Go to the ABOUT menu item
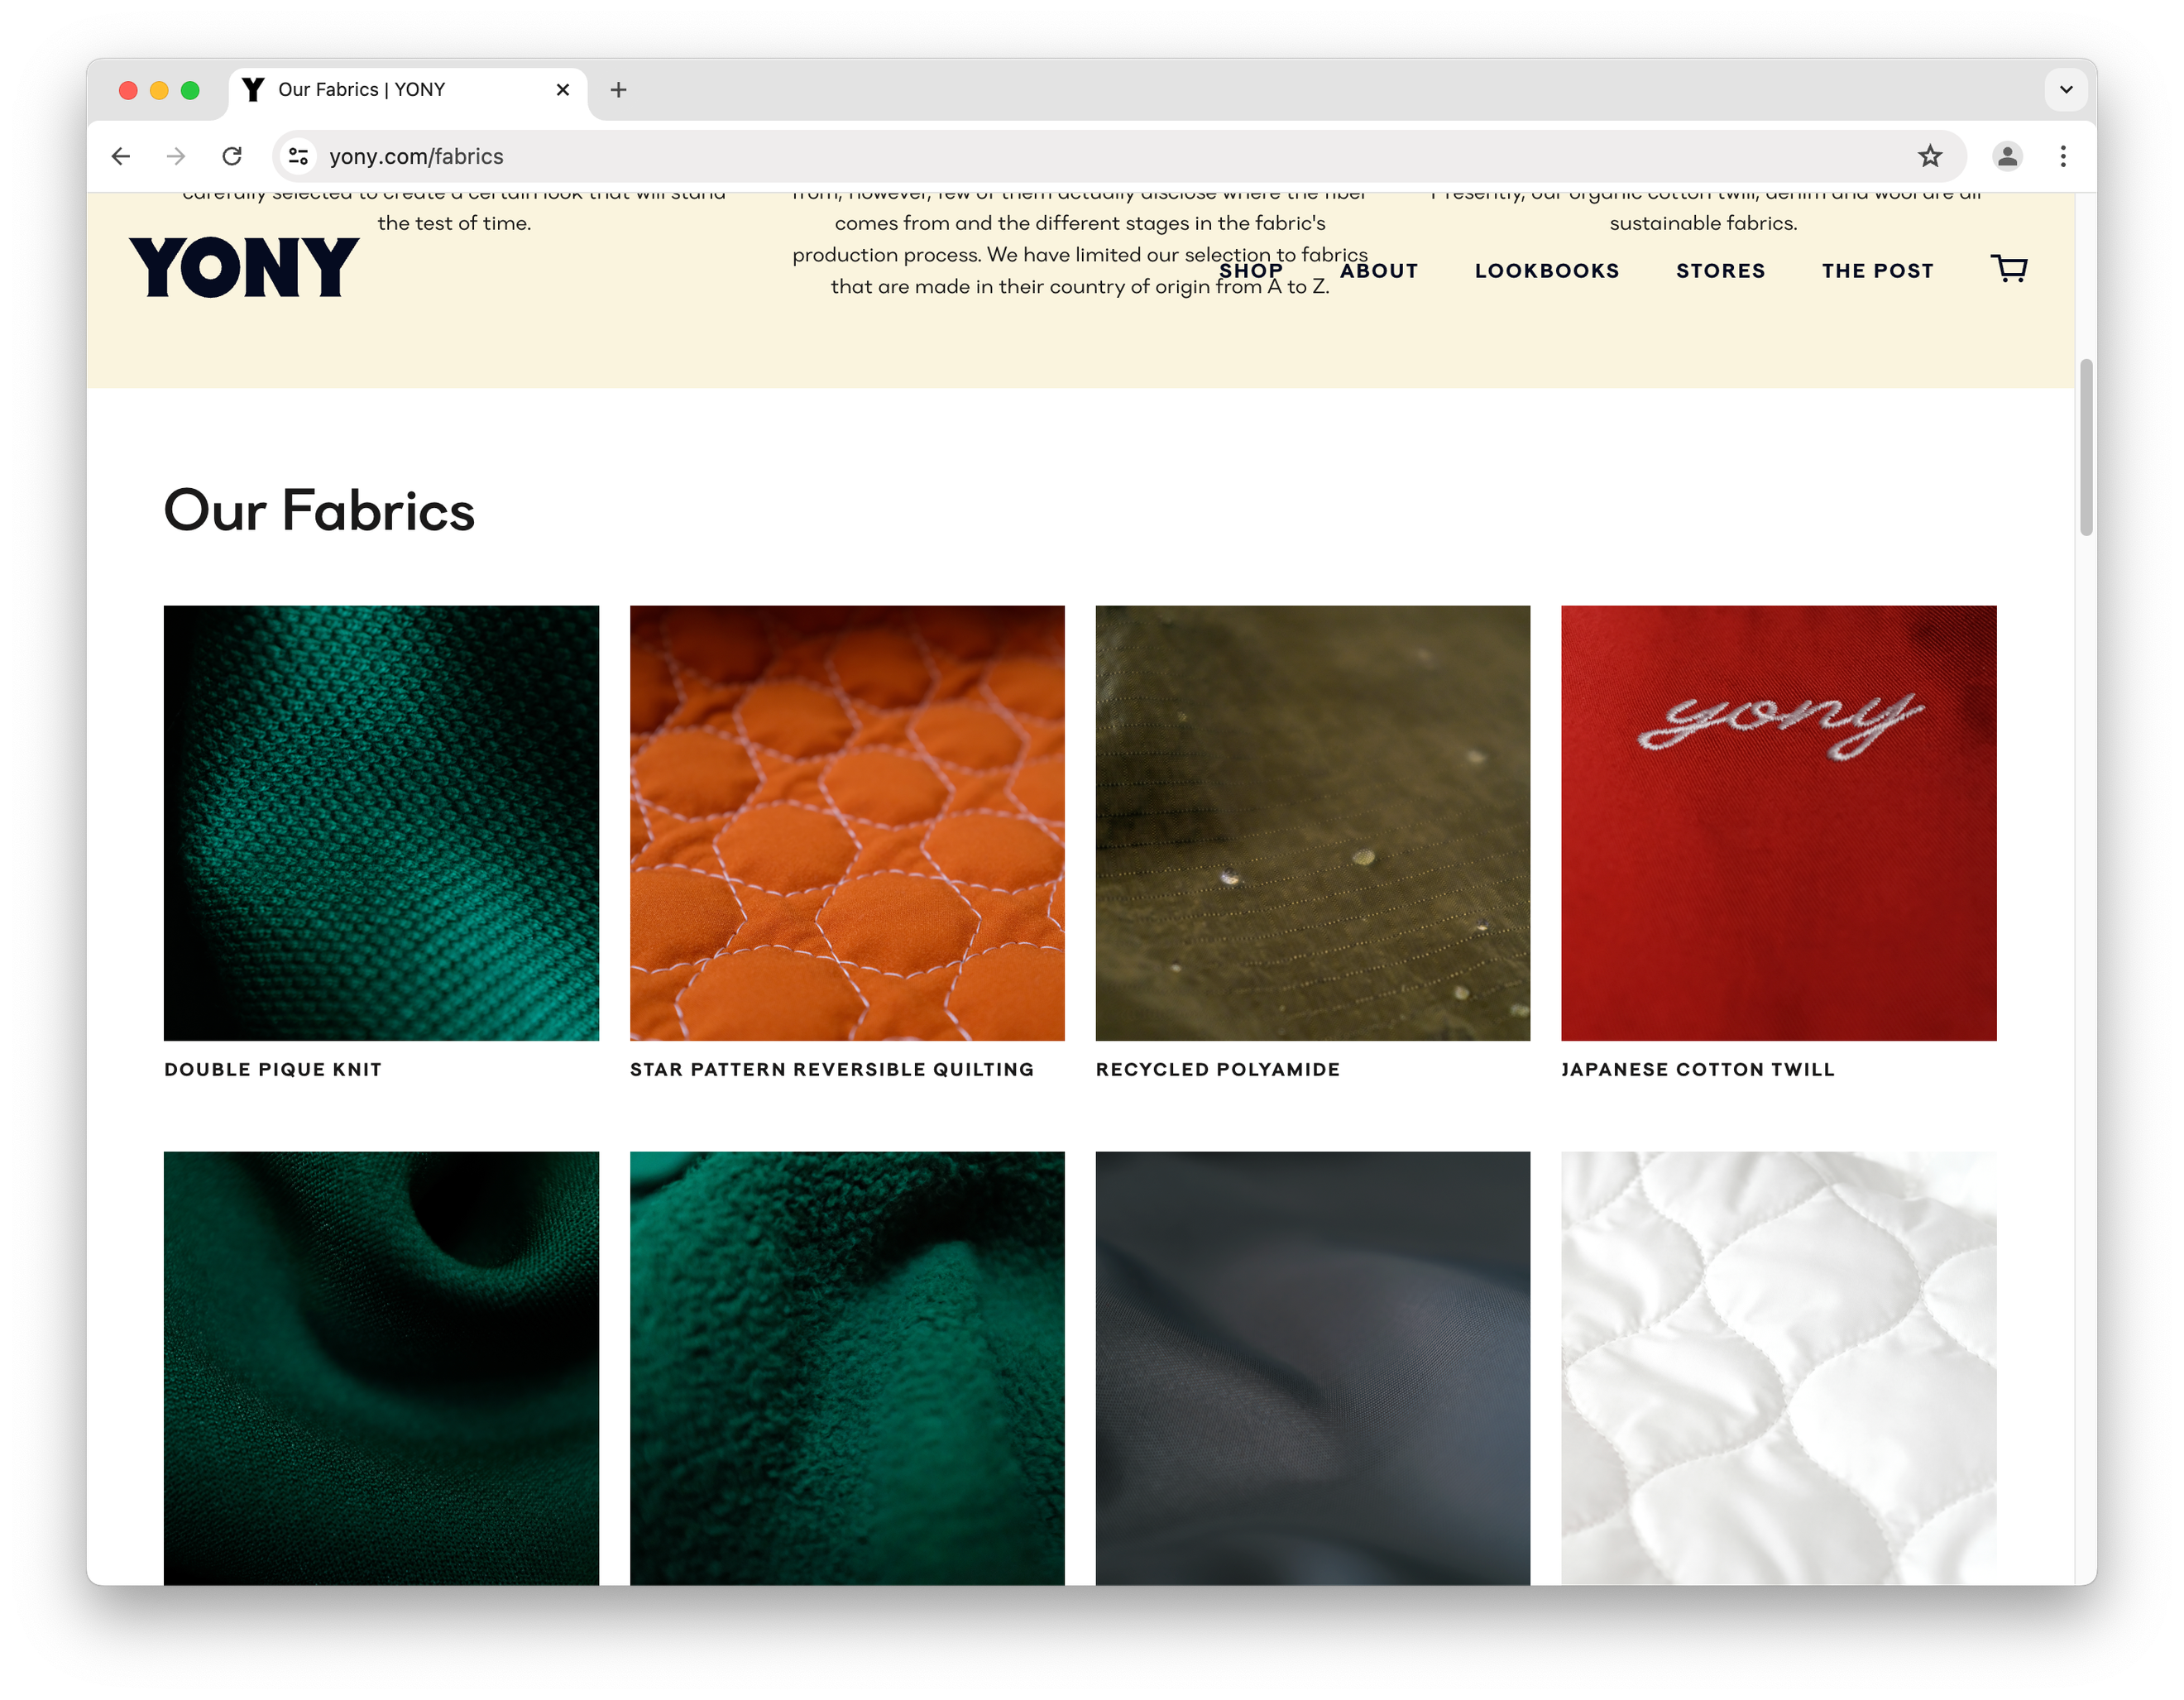The width and height of the screenshot is (2184, 1700). pos(1378,271)
